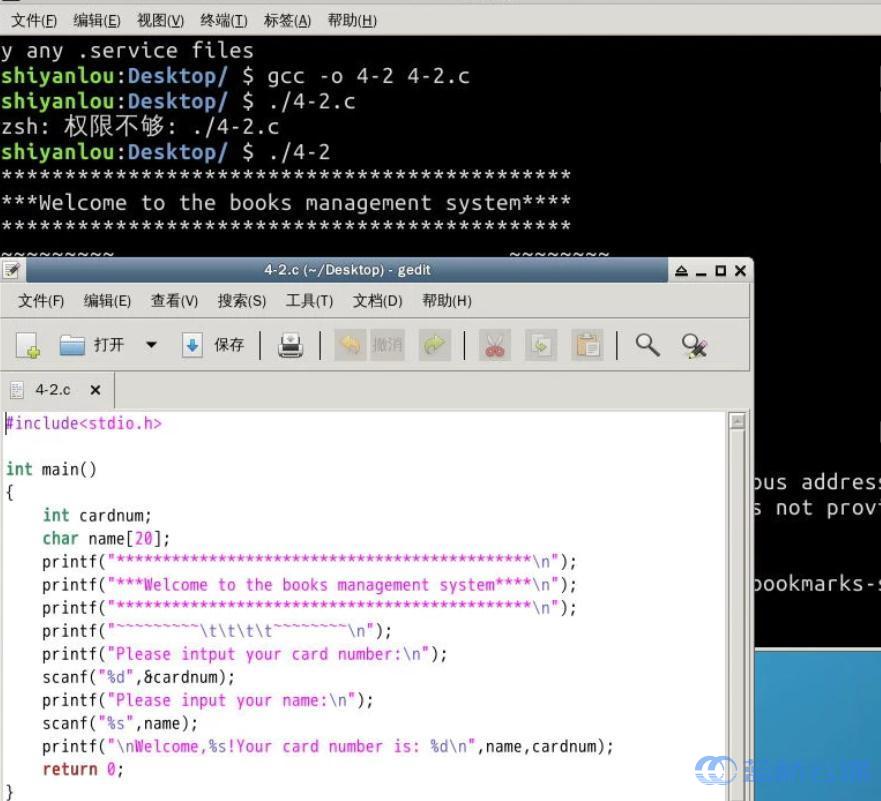Create a new document in gedit
The image size is (881, 801).
tap(28, 346)
